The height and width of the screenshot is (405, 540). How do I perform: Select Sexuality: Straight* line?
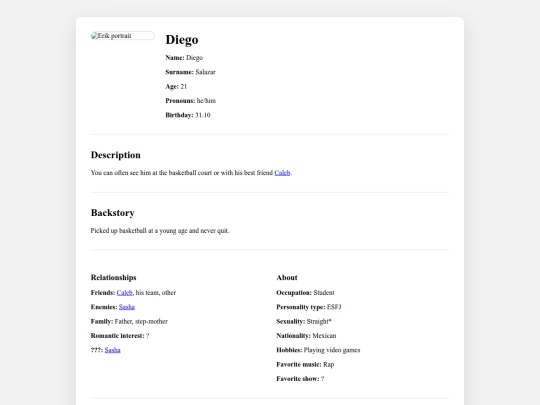tap(304, 322)
